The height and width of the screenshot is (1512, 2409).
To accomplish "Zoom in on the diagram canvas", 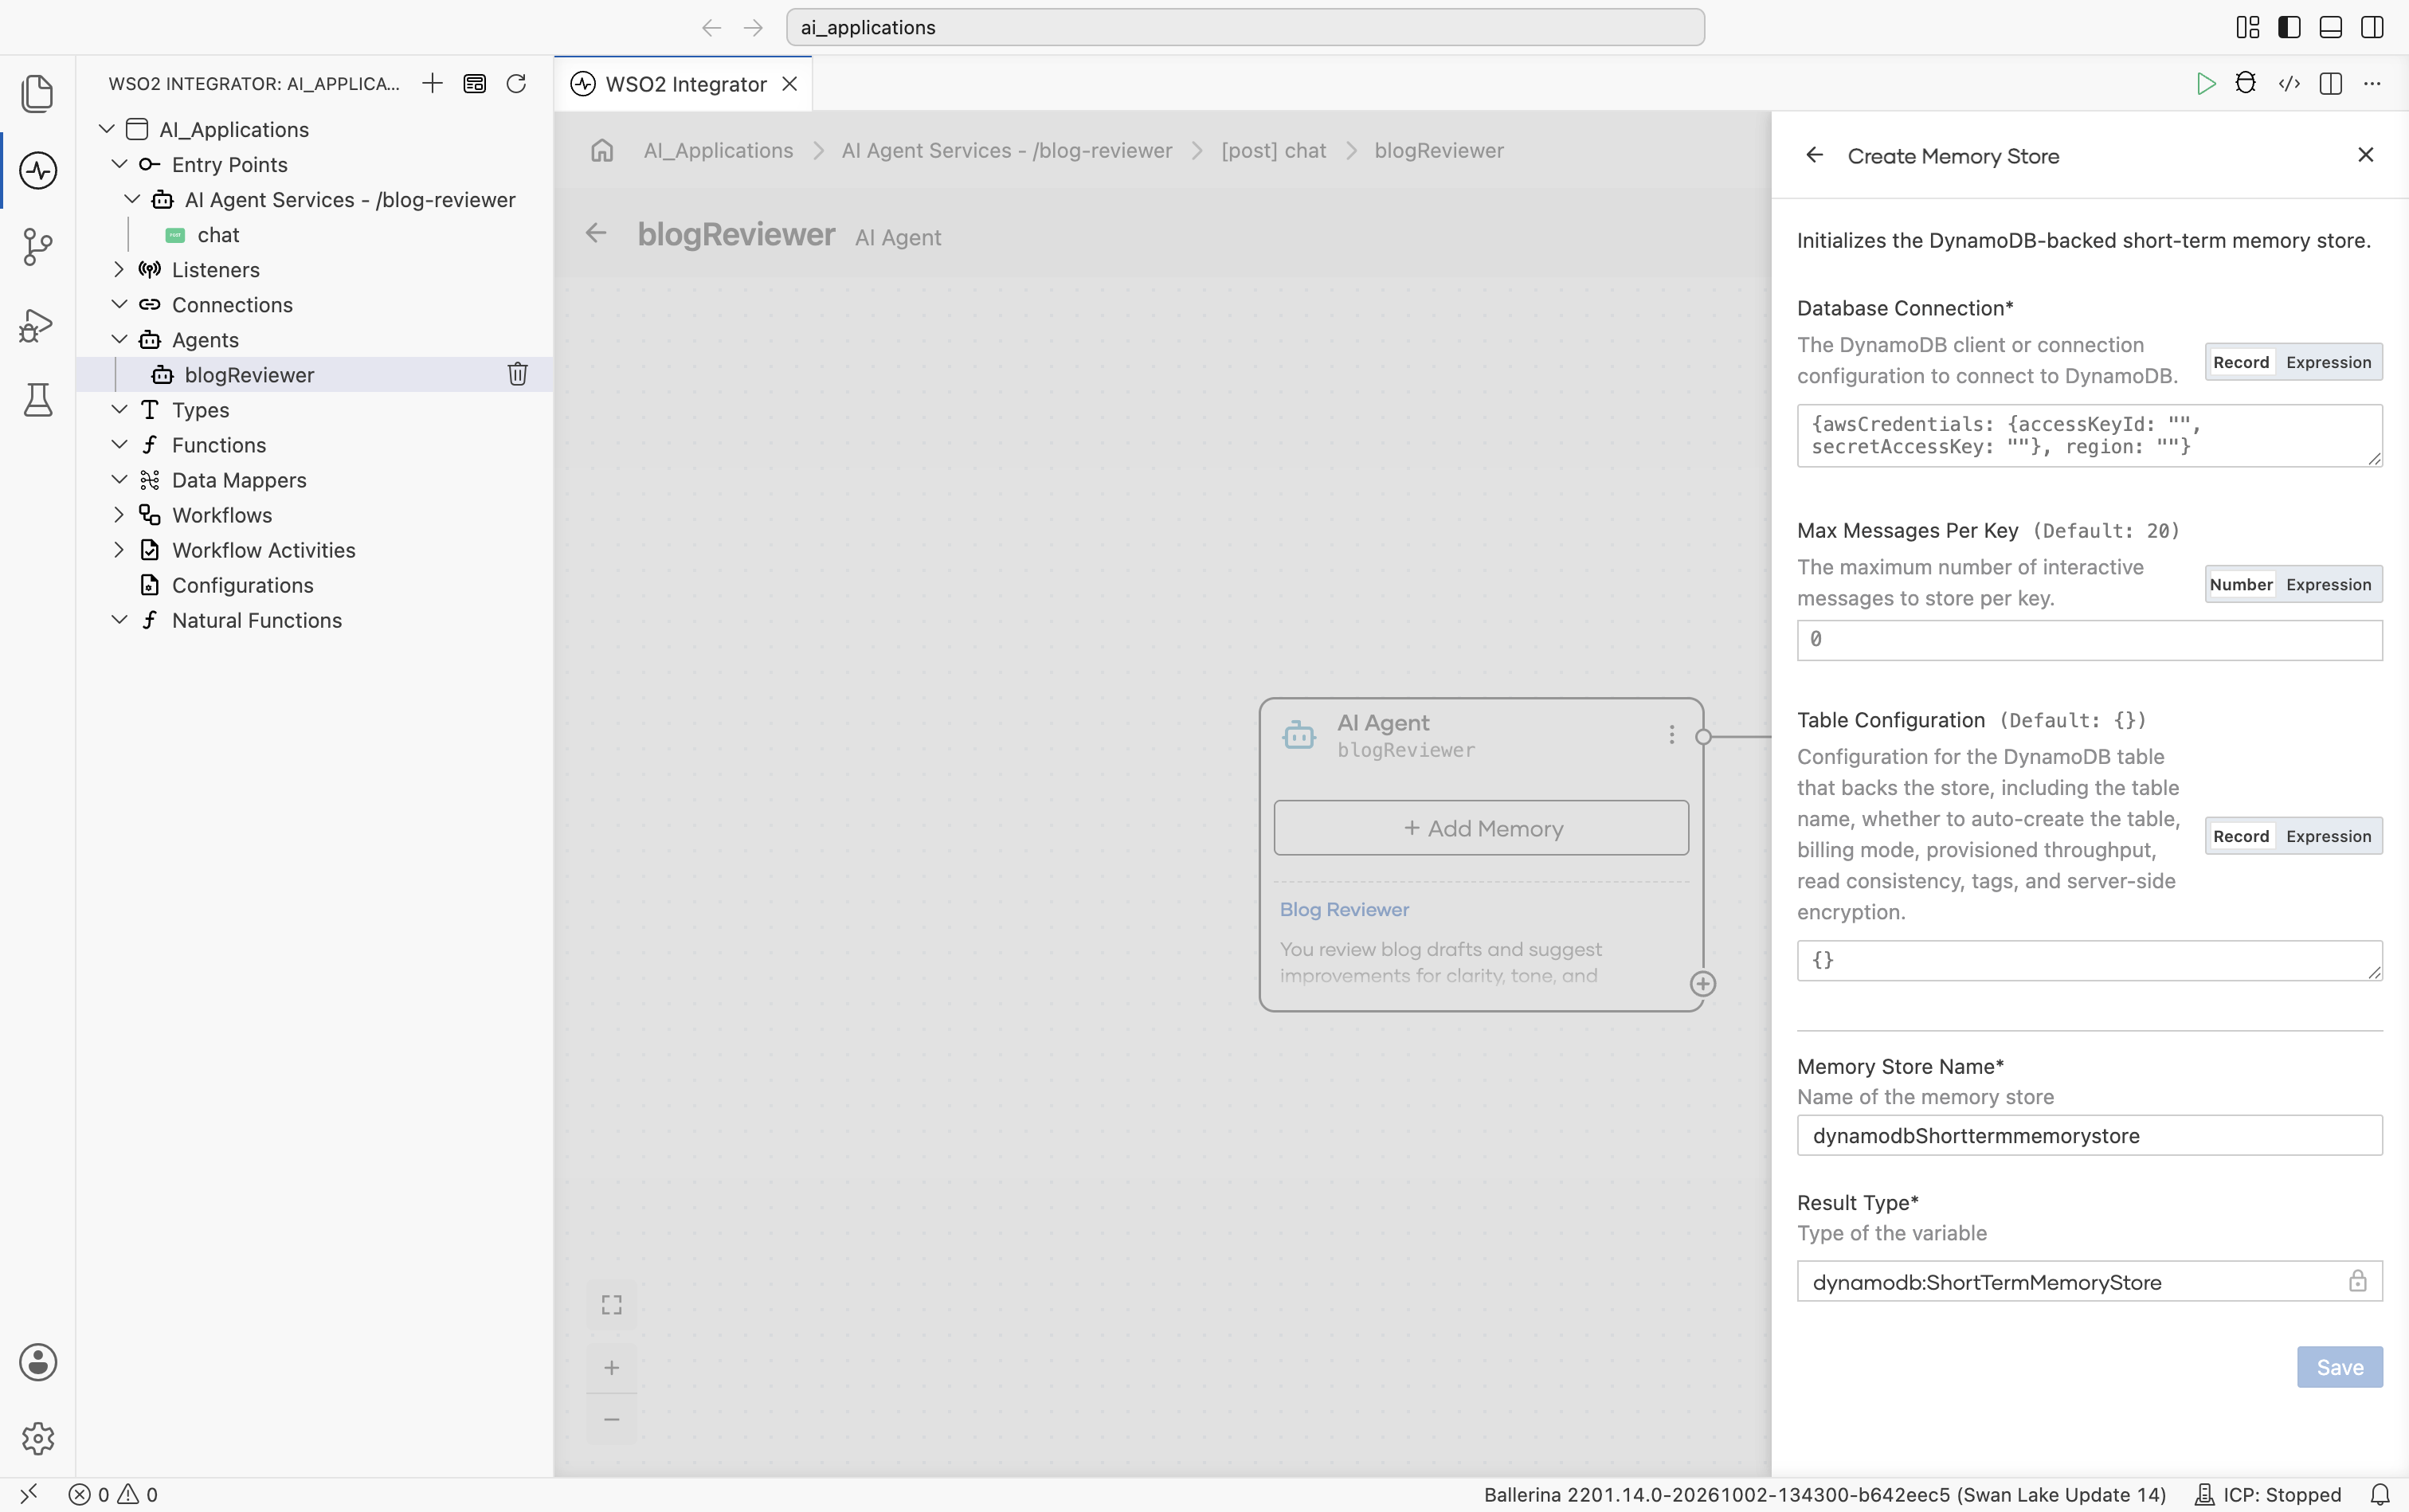I will coord(612,1368).
